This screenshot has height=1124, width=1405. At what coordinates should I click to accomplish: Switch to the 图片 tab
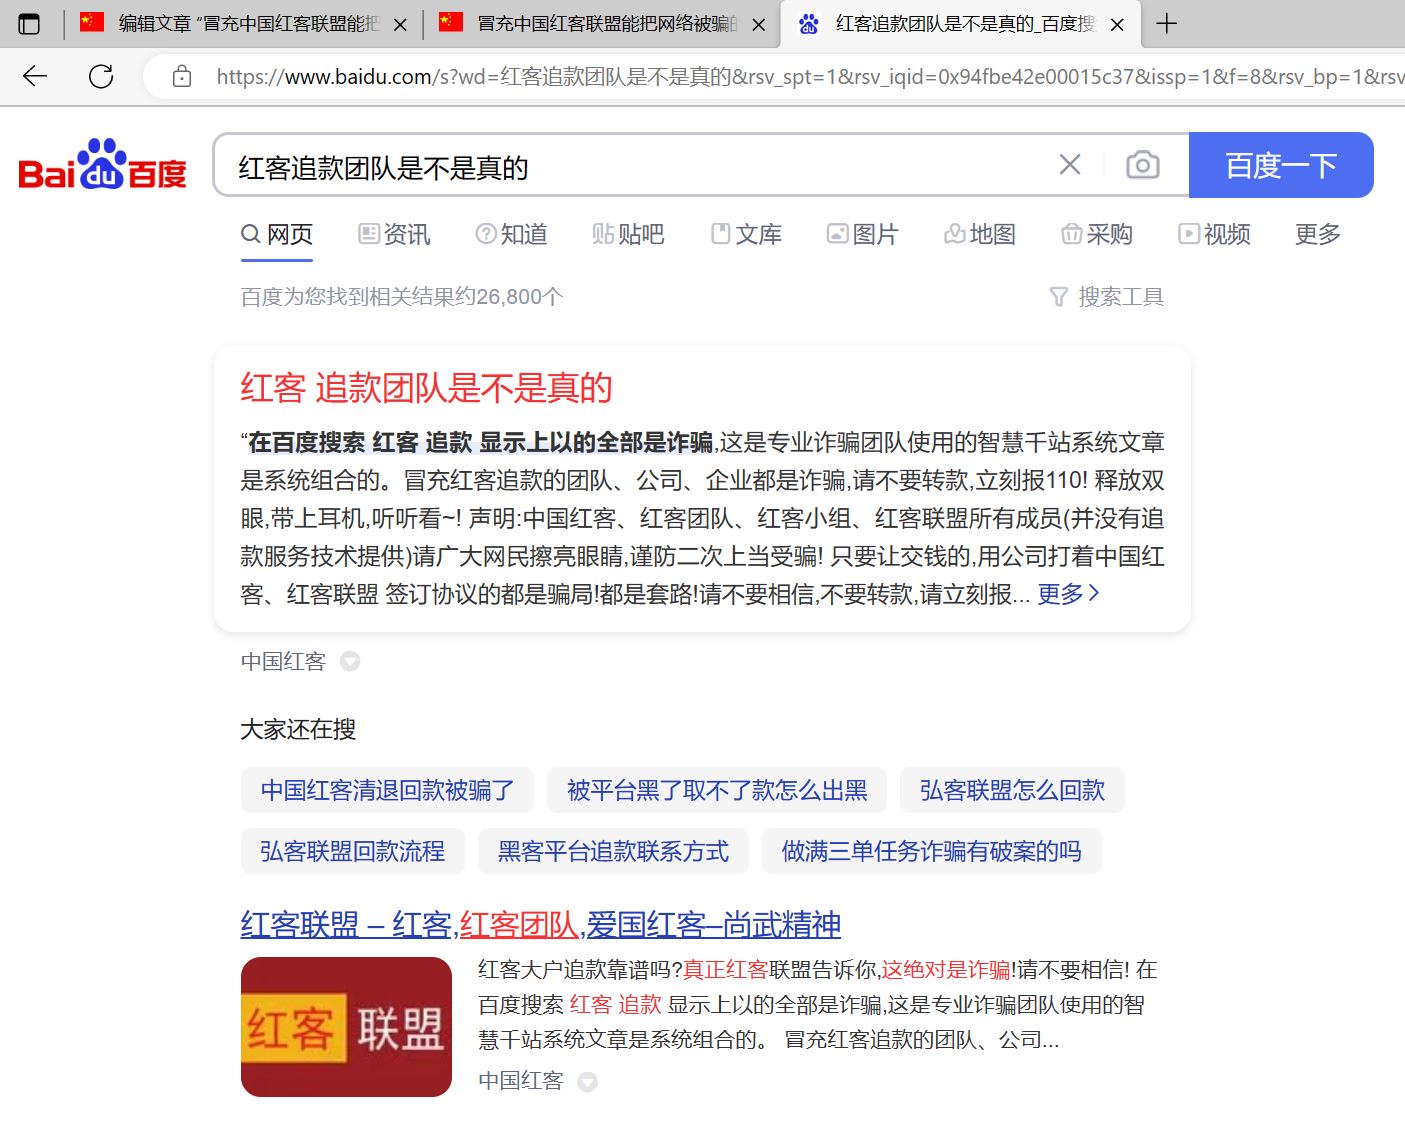pos(863,234)
